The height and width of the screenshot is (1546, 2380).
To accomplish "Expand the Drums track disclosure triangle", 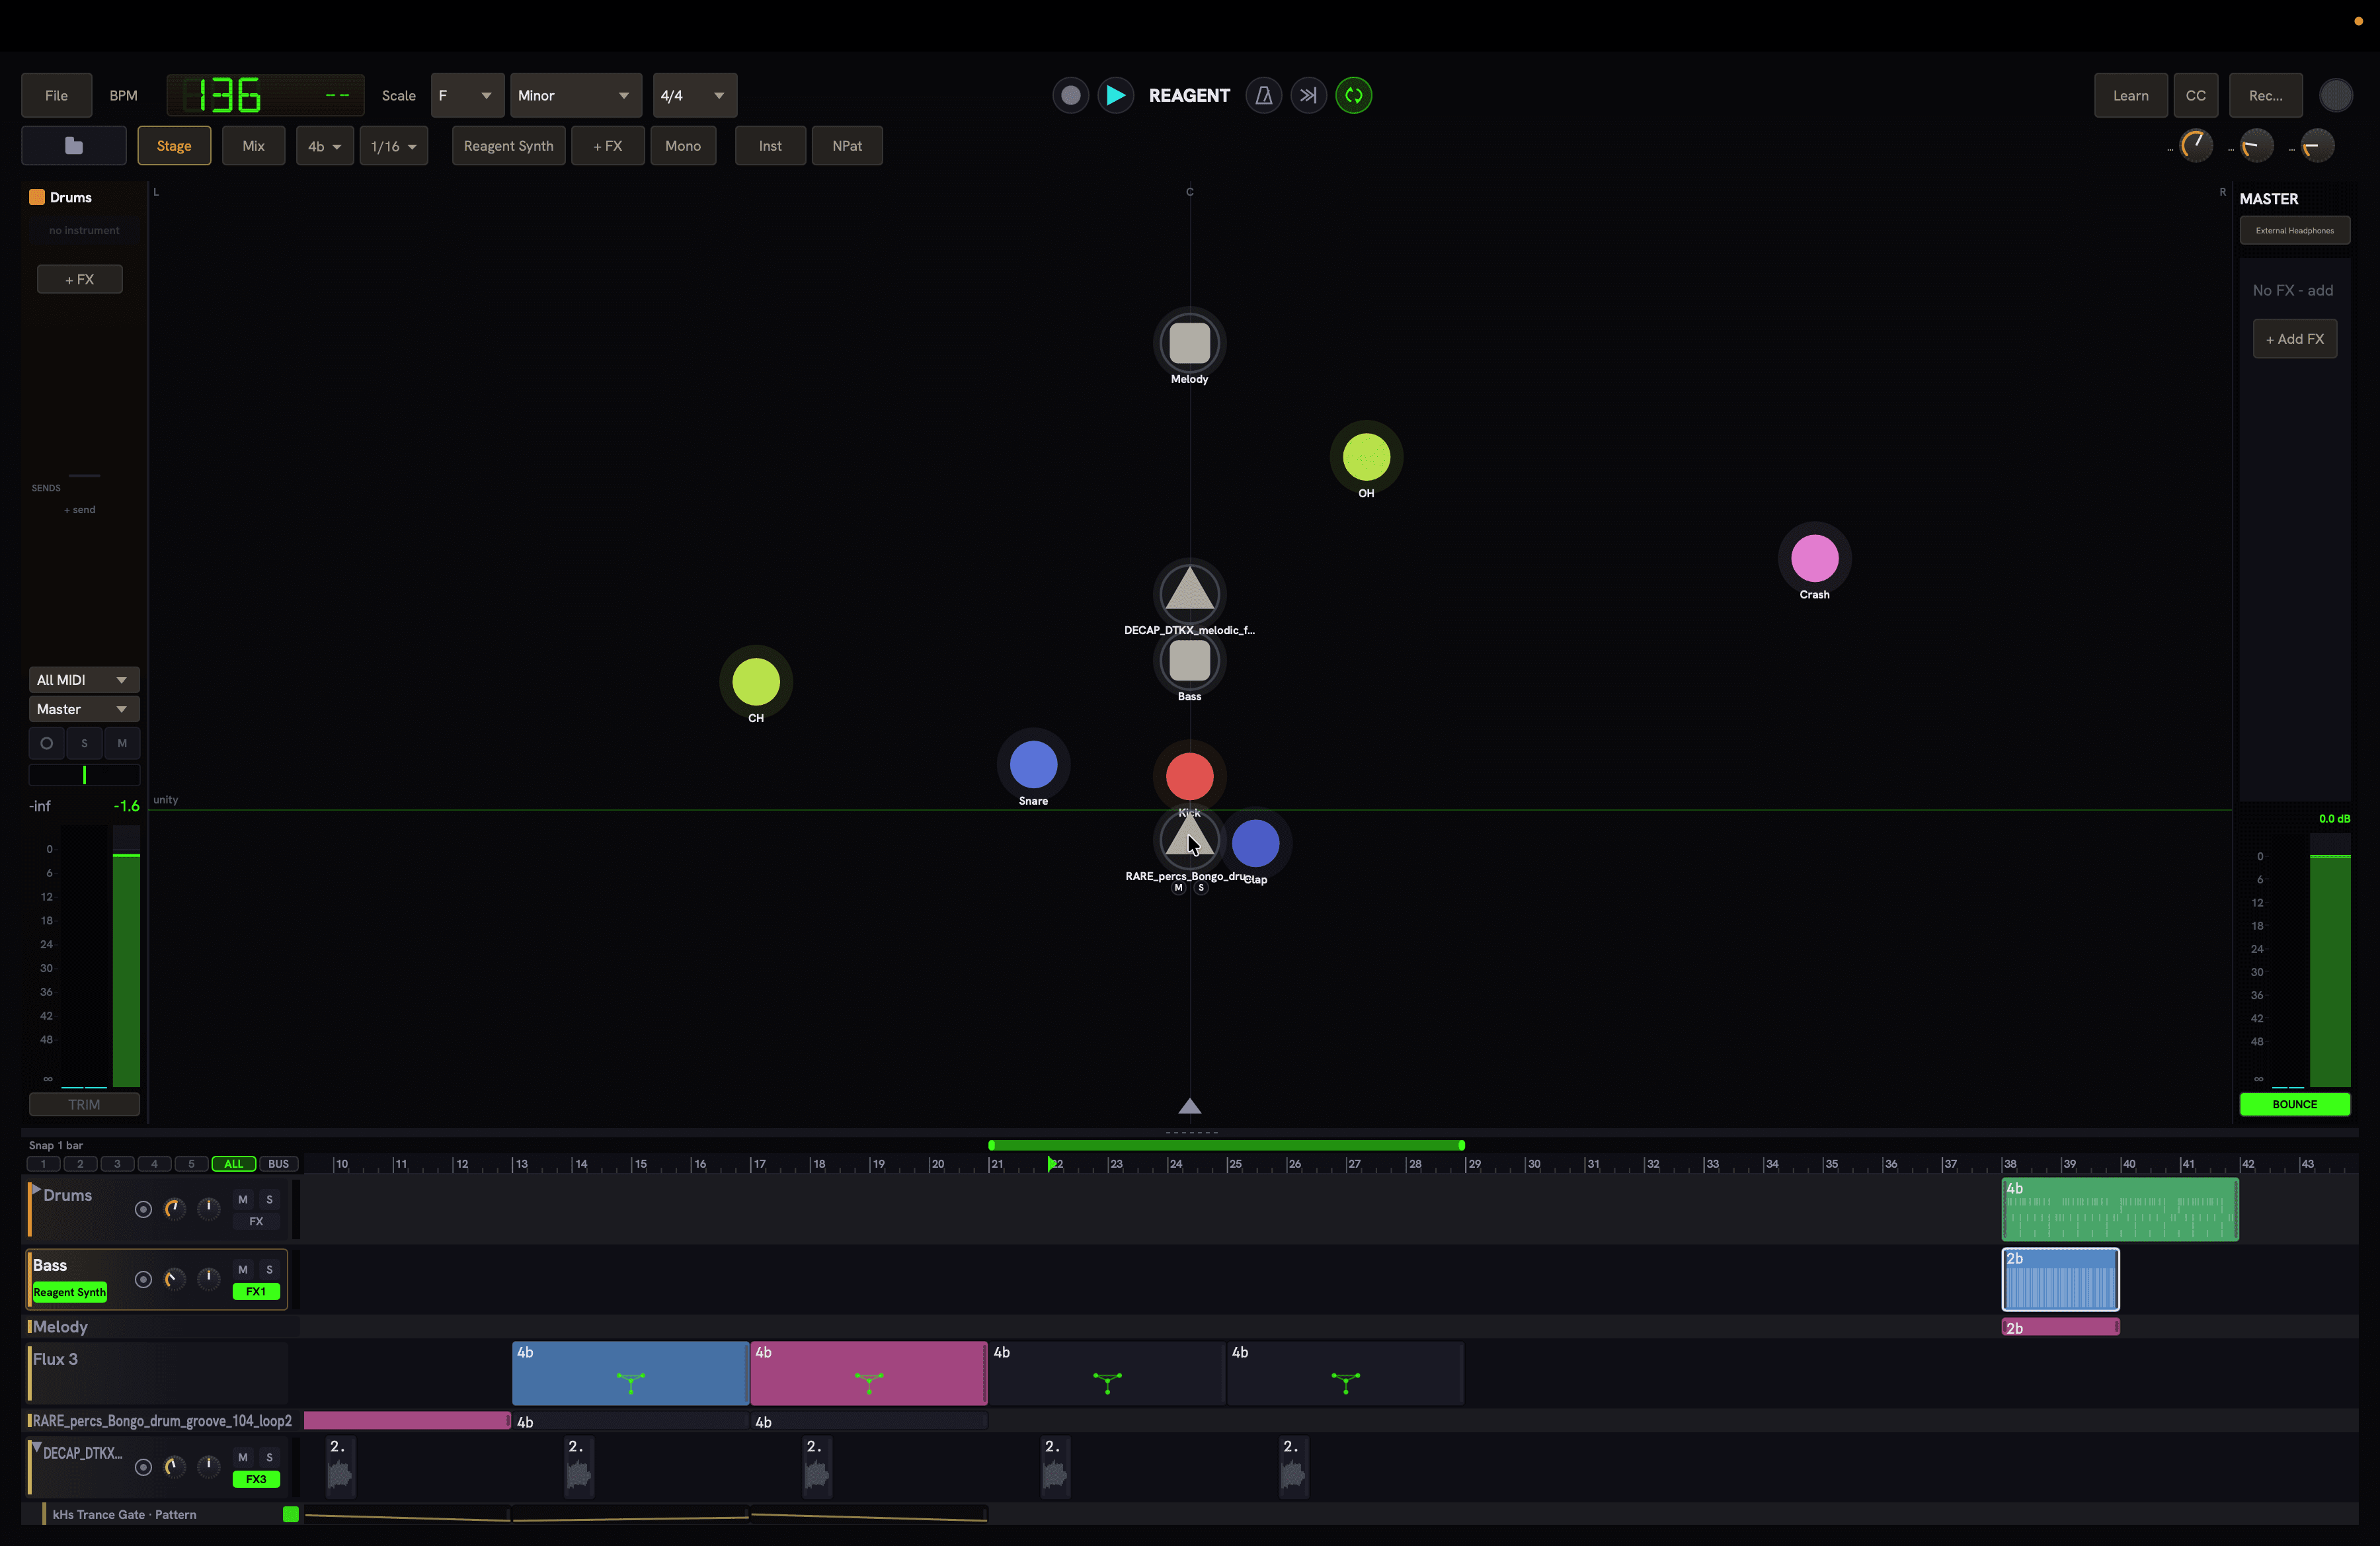I will point(36,1190).
